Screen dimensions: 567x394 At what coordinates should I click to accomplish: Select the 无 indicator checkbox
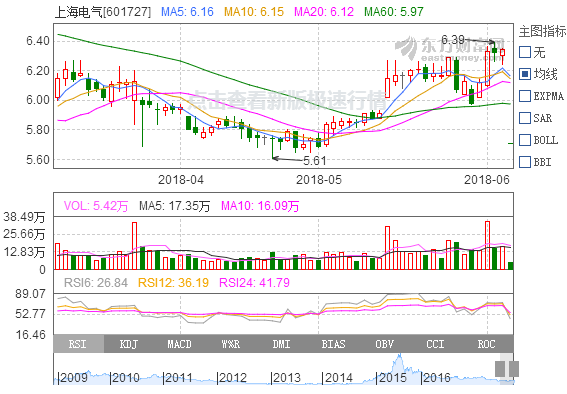pos(525,52)
